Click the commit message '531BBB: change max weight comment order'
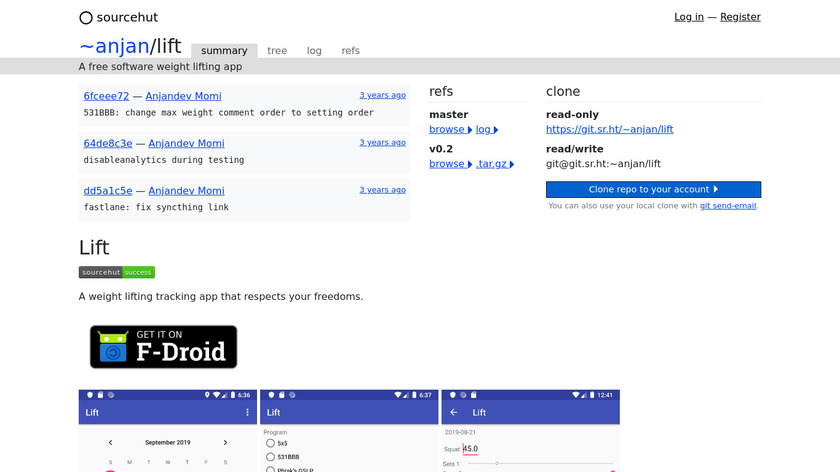 [228, 113]
